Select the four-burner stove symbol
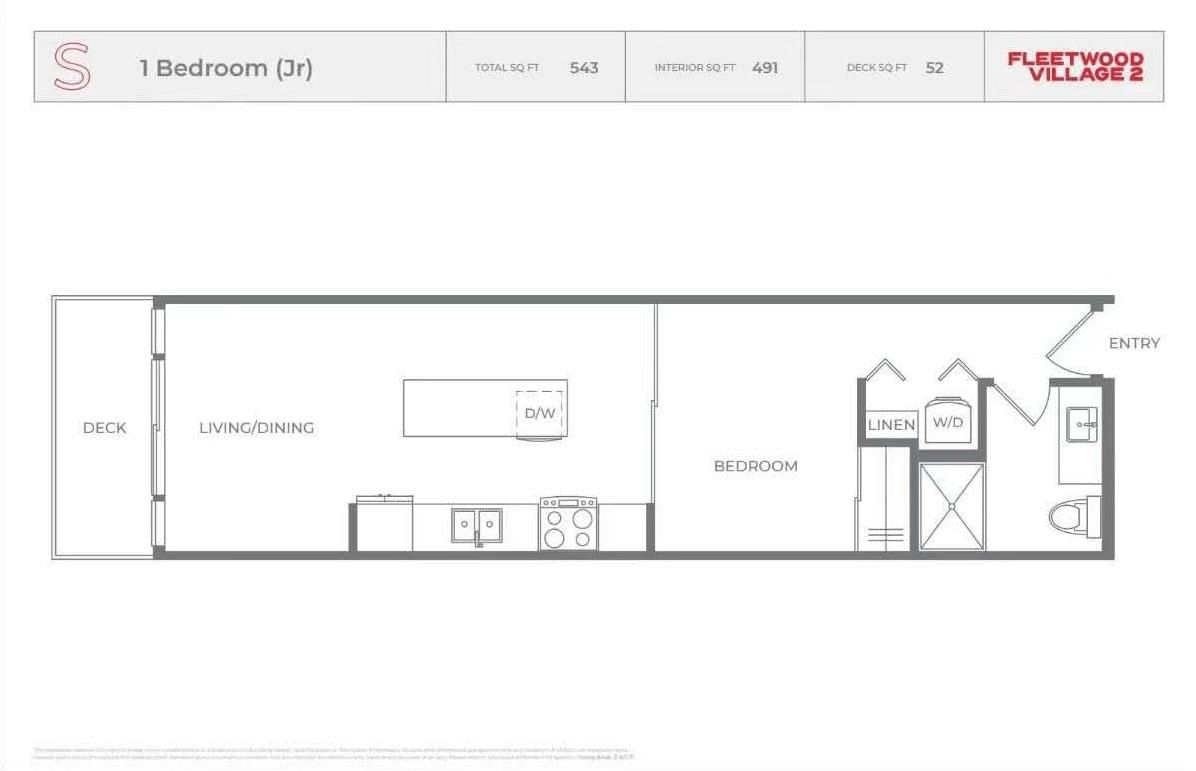Screen dimensions: 1196x771 [x=568, y=524]
